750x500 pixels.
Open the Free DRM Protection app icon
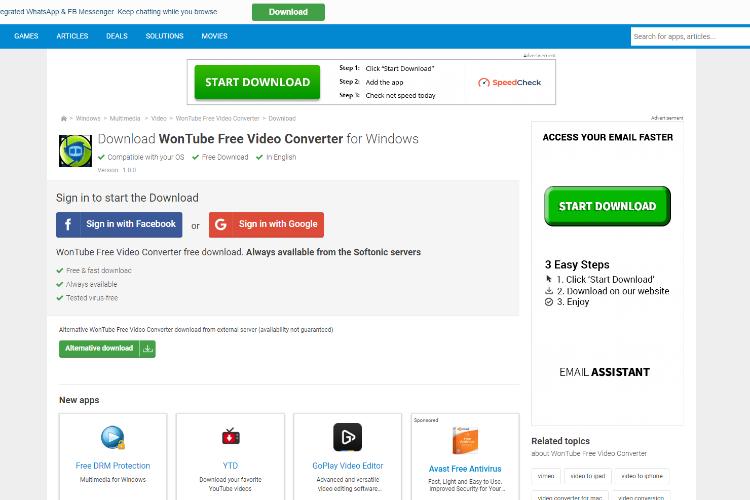pos(113,437)
